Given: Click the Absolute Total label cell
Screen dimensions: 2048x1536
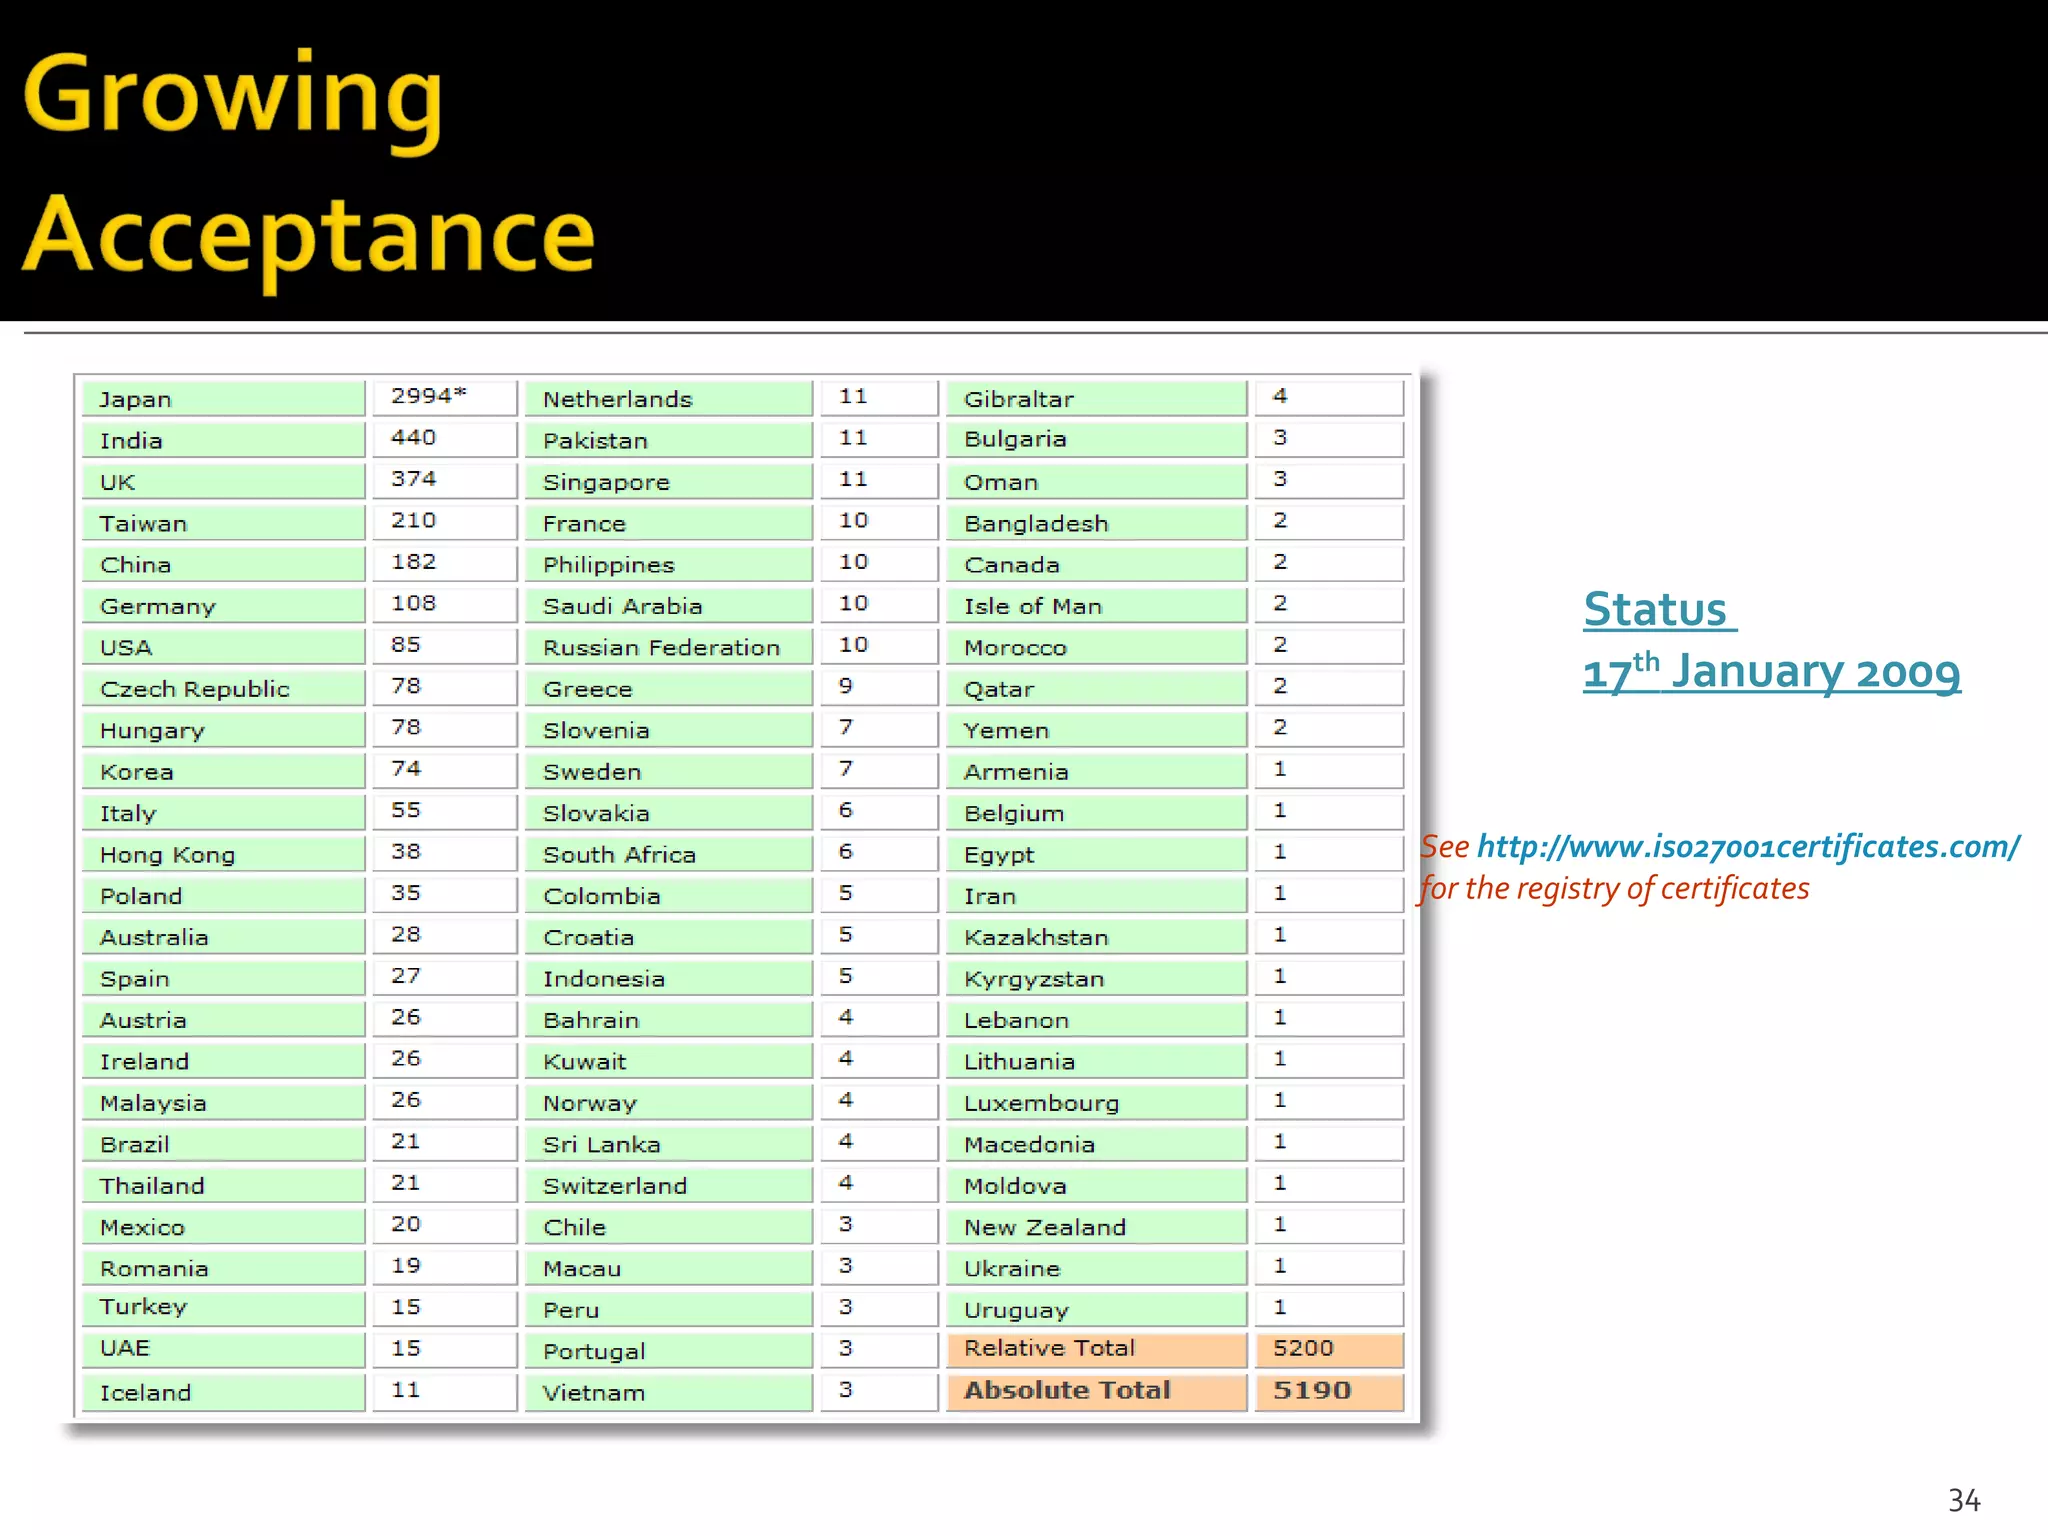Looking at the screenshot, I should [1095, 1391].
